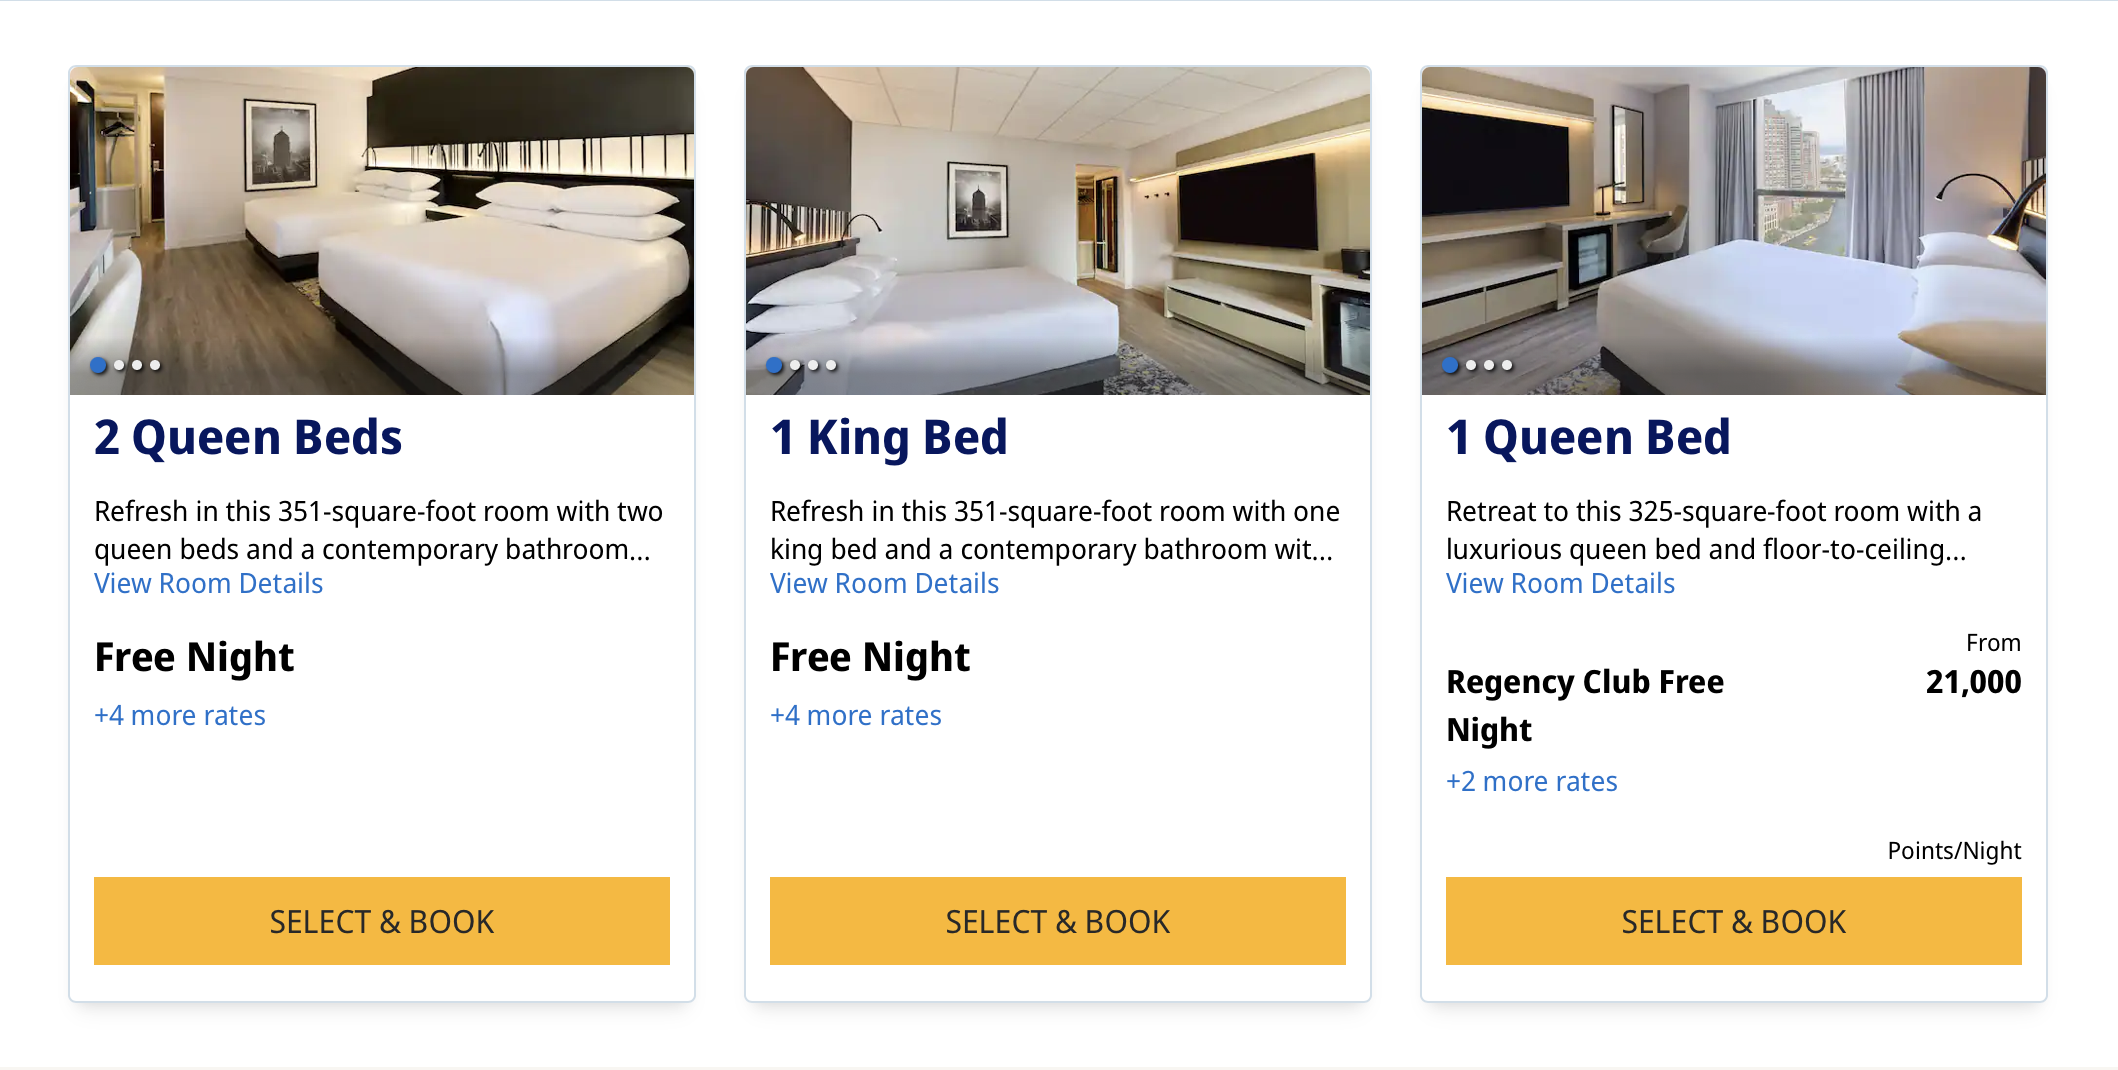
Task: Select the Regency Club Free Night rate
Action: click(x=1585, y=705)
